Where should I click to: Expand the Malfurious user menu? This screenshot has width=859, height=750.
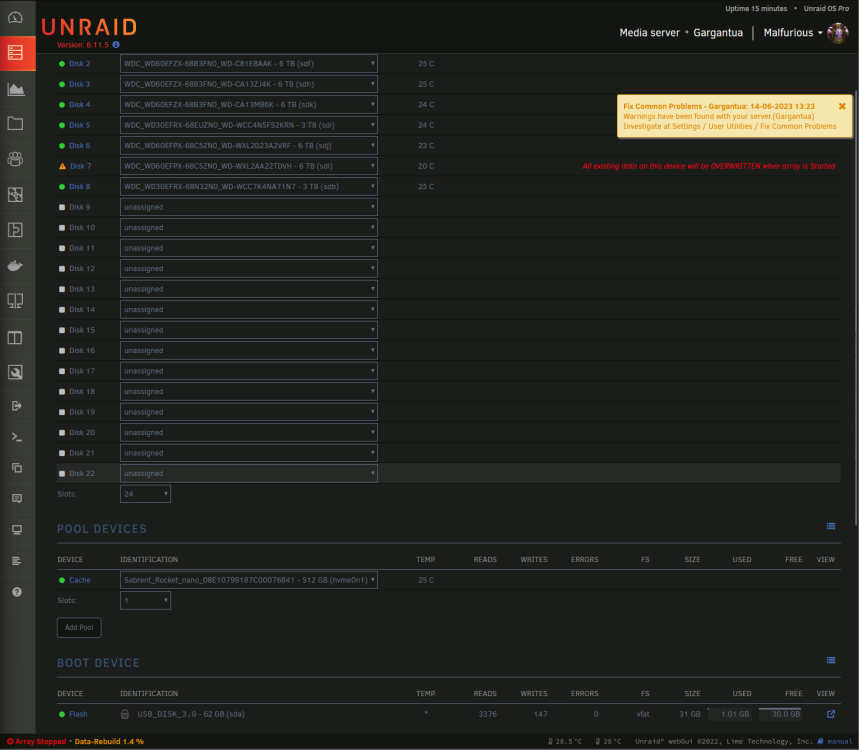(x=793, y=33)
